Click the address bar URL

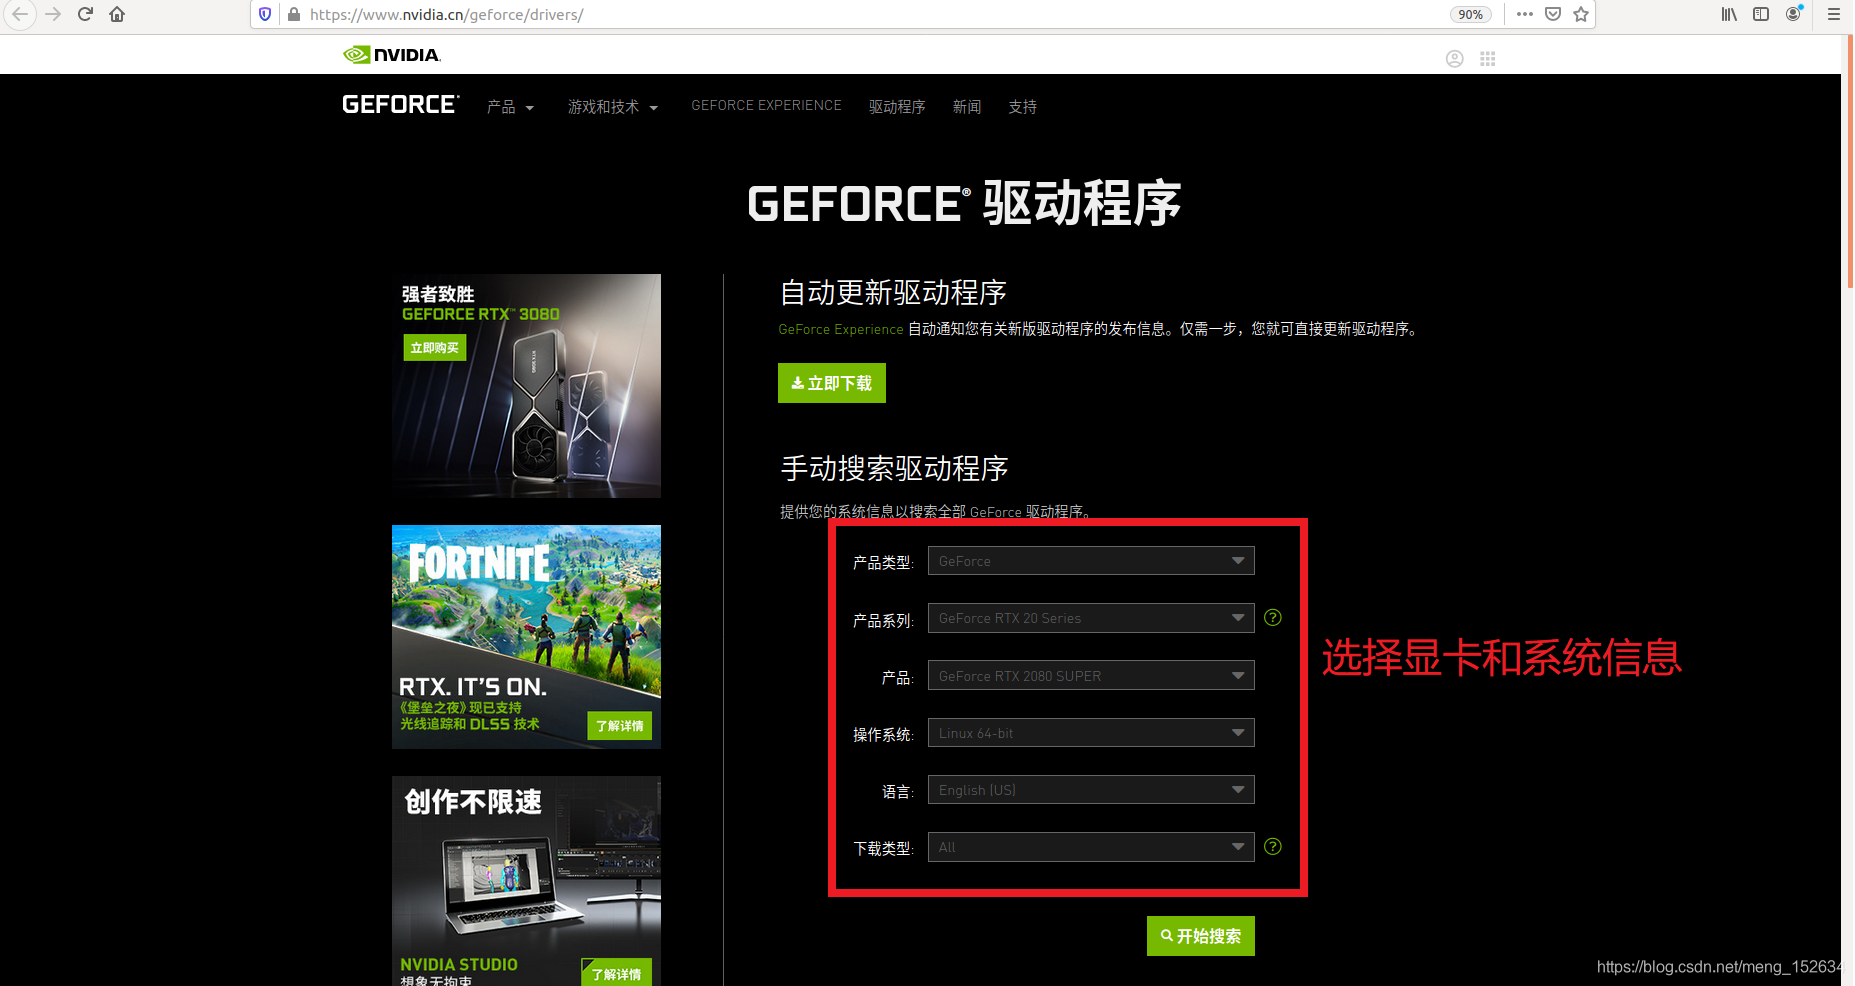click(447, 14)
